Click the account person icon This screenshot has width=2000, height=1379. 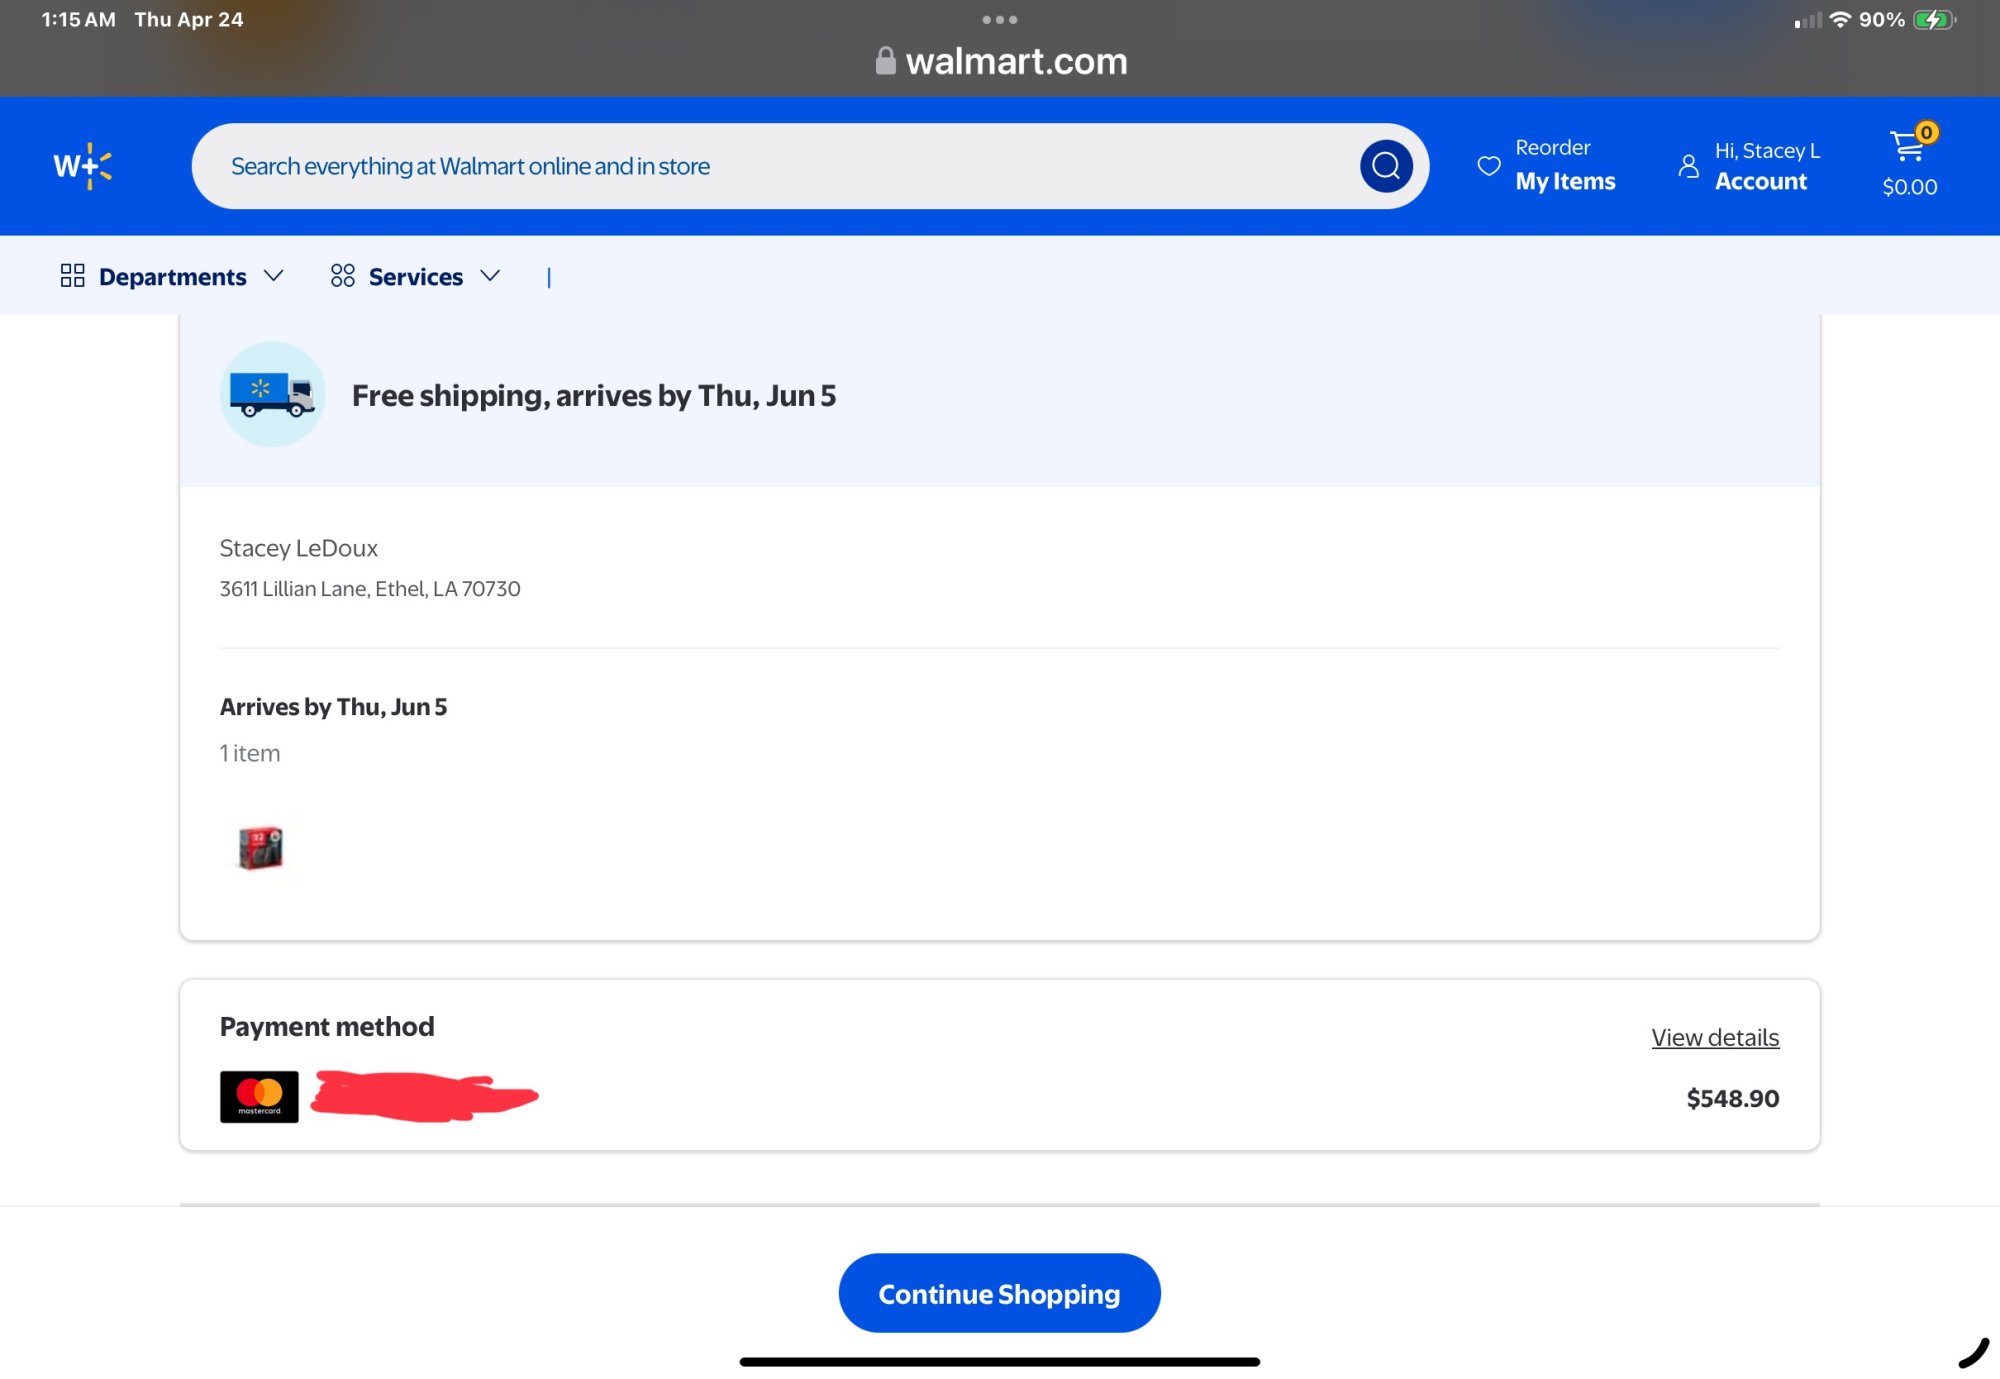1688,166
